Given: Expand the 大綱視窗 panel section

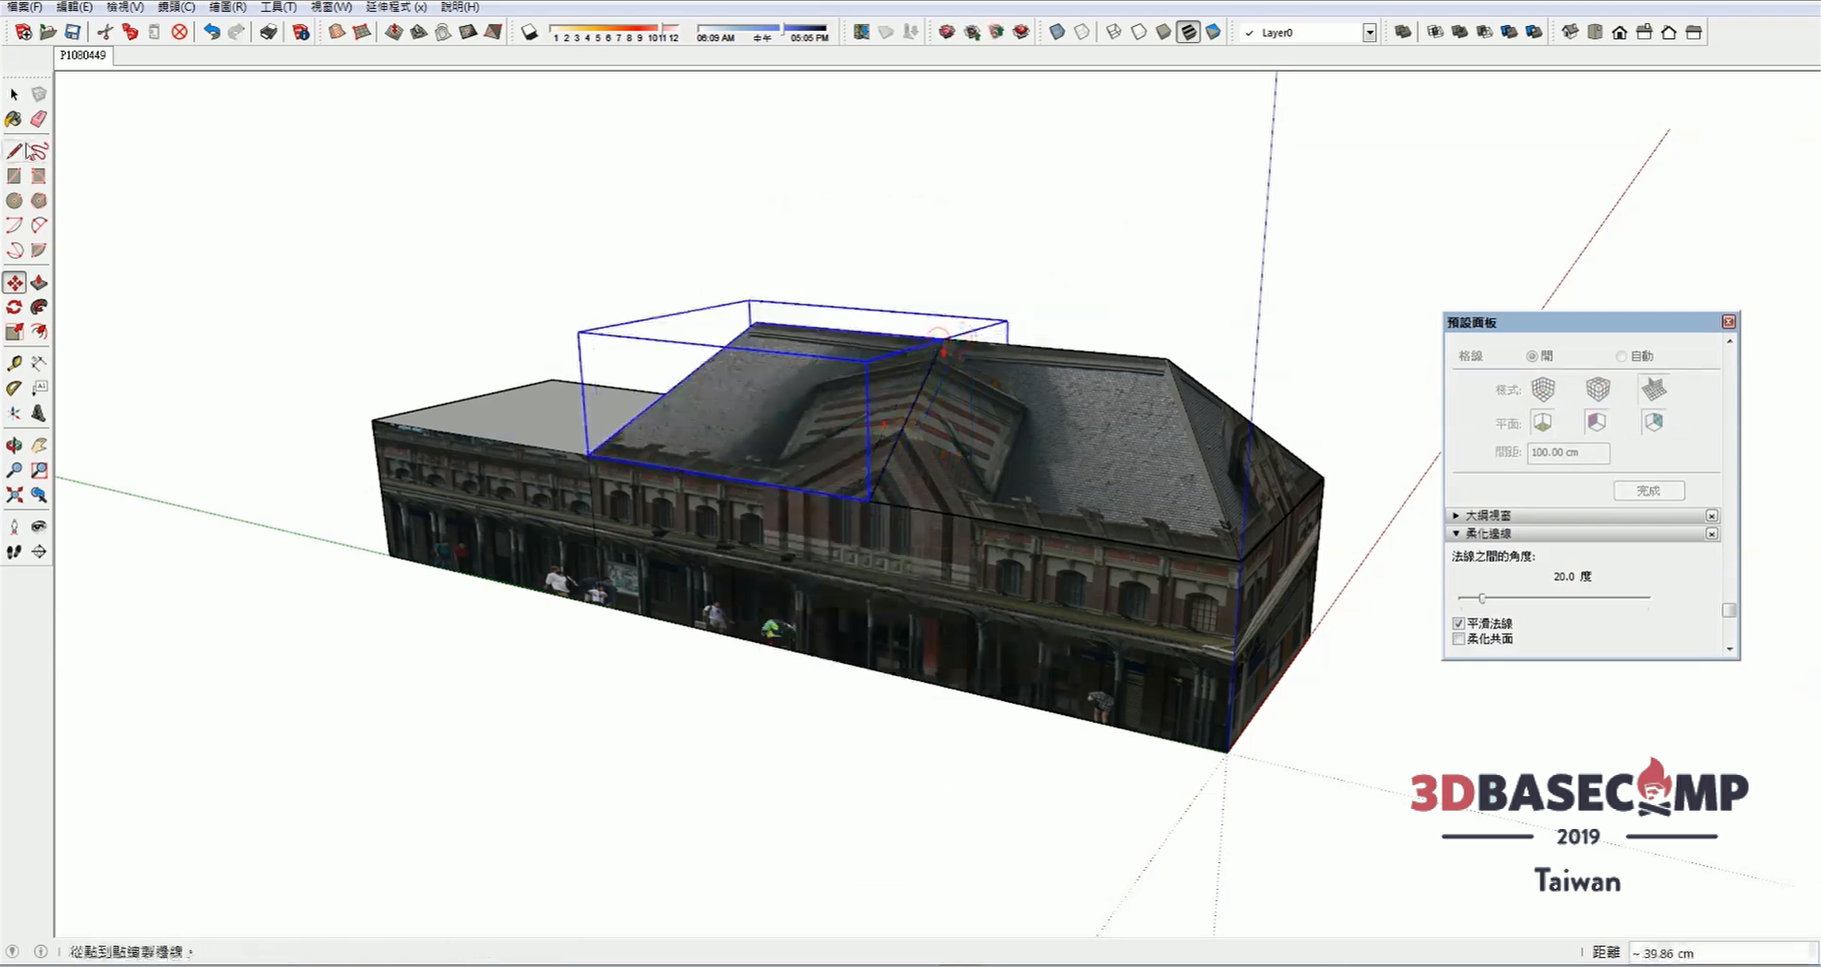Looking at the screenshot, I should pyautogui.click(x=1456, y=516).
